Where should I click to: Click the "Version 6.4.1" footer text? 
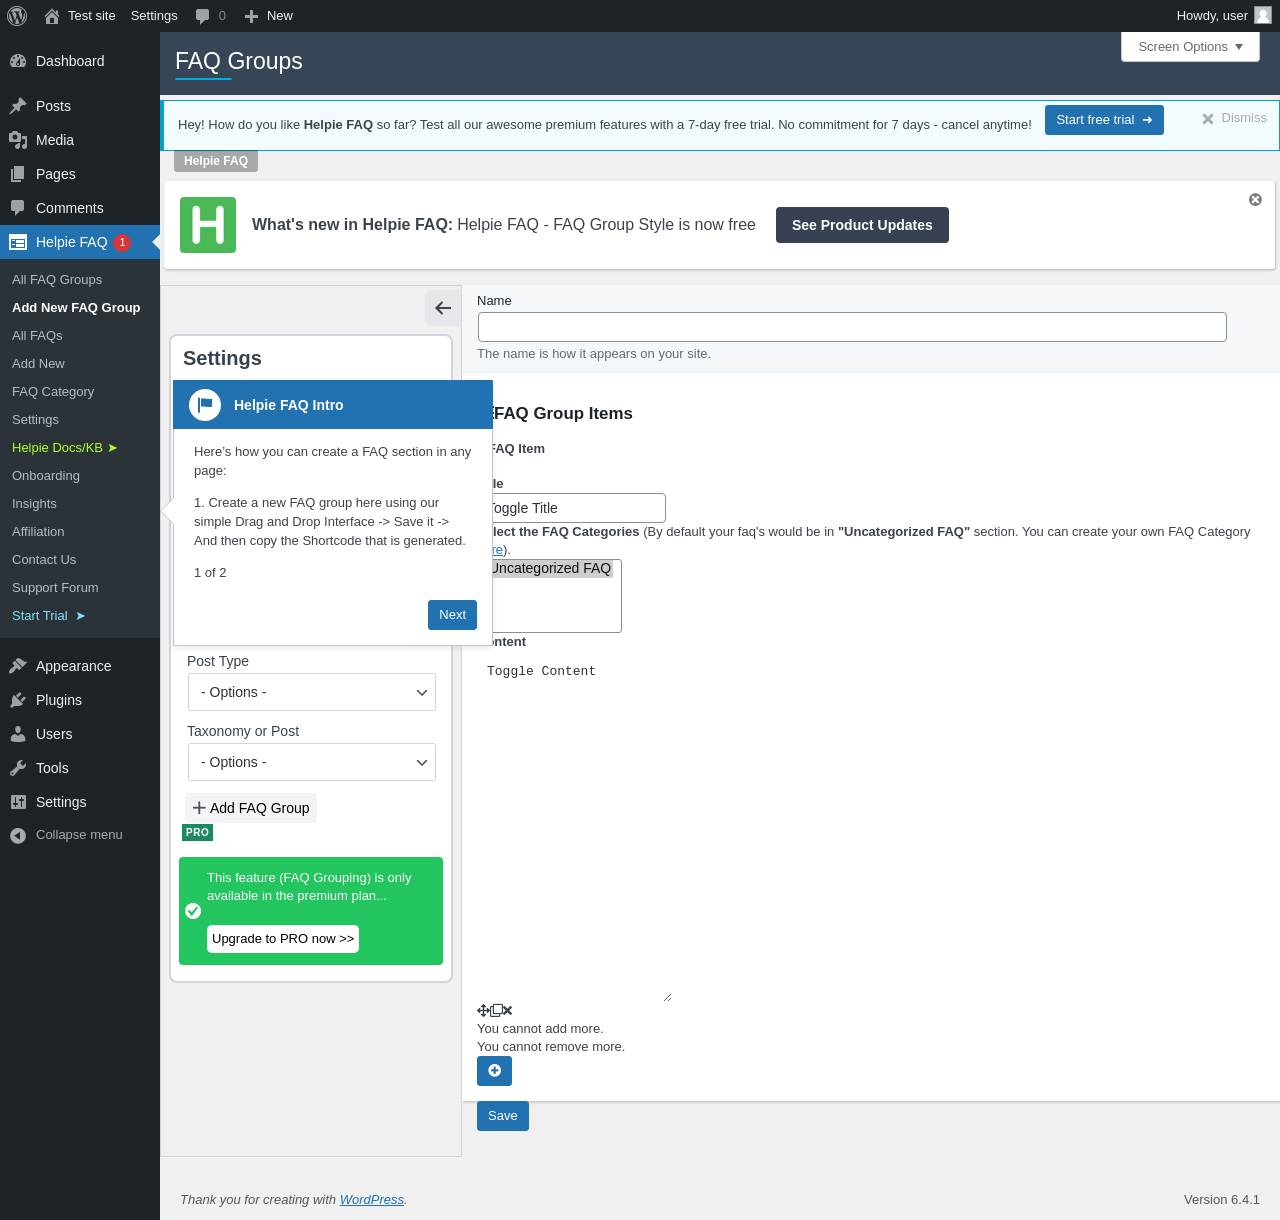click(1222, 1200)
